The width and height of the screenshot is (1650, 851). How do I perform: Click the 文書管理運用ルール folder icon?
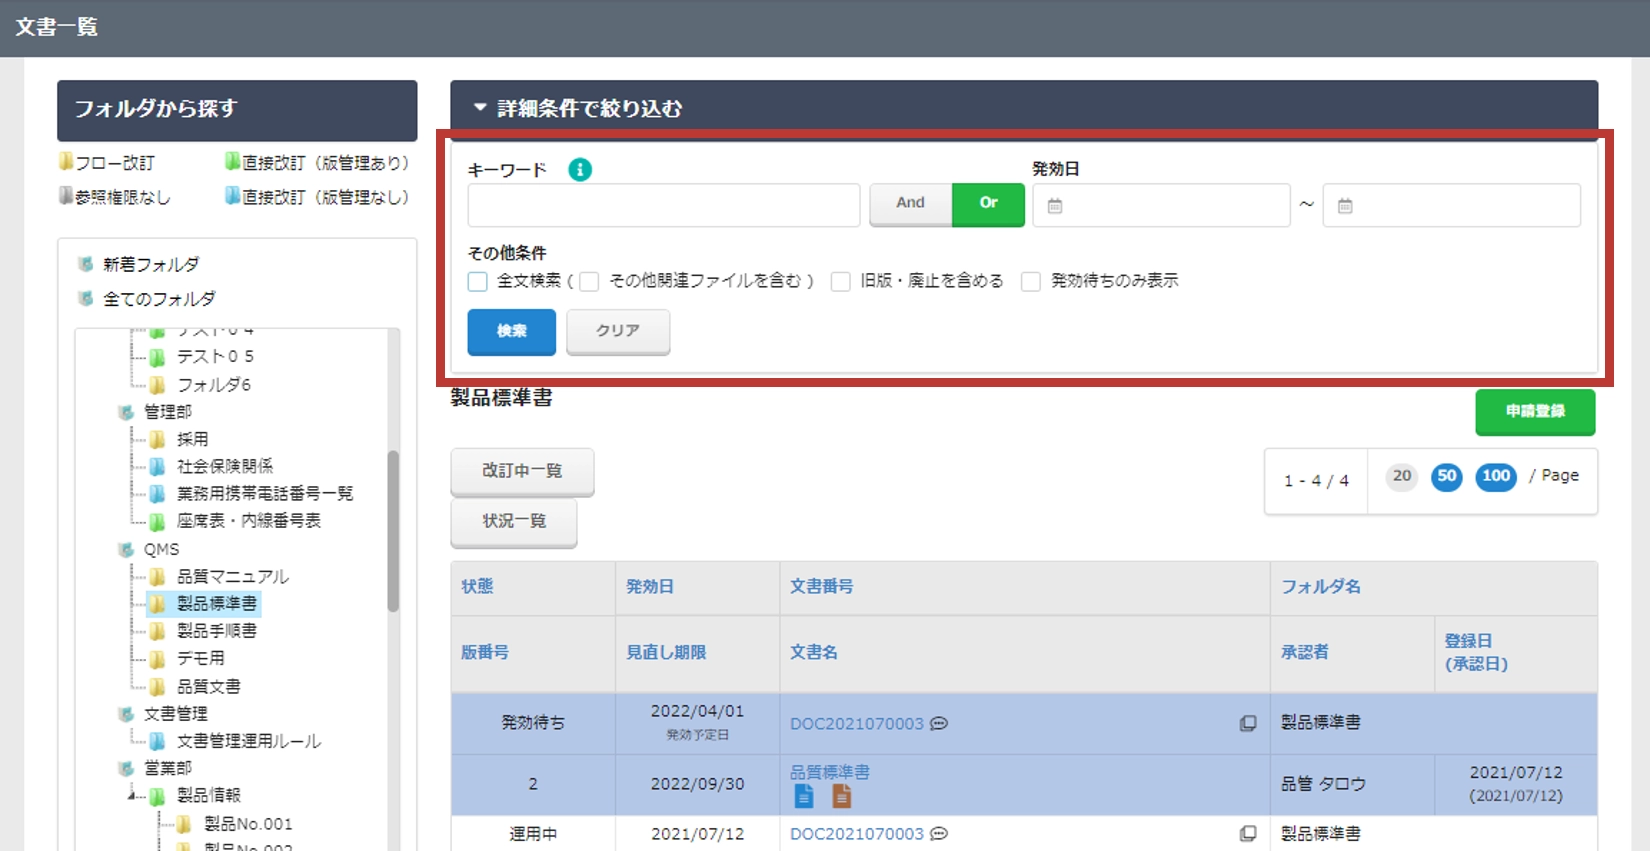pyautogui.click(x=158, y=741)
